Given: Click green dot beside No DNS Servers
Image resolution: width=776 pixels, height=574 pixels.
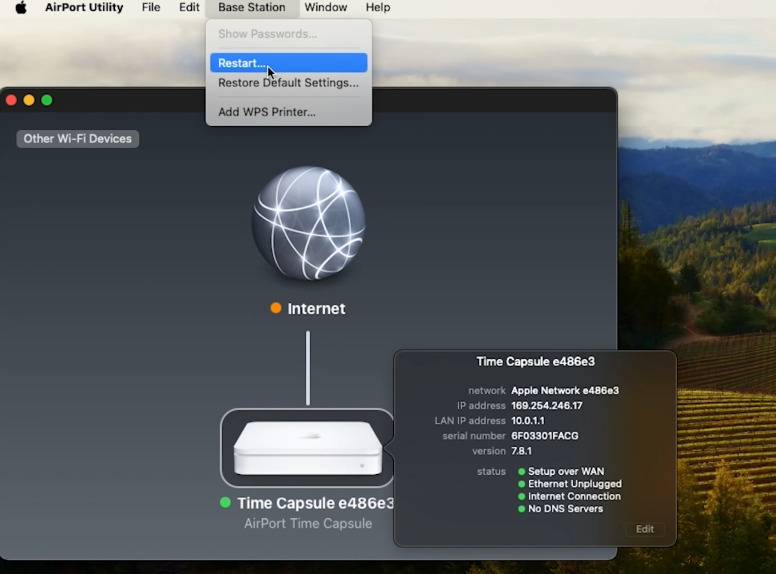Looking at the screenshot, I should click(521, 509).
